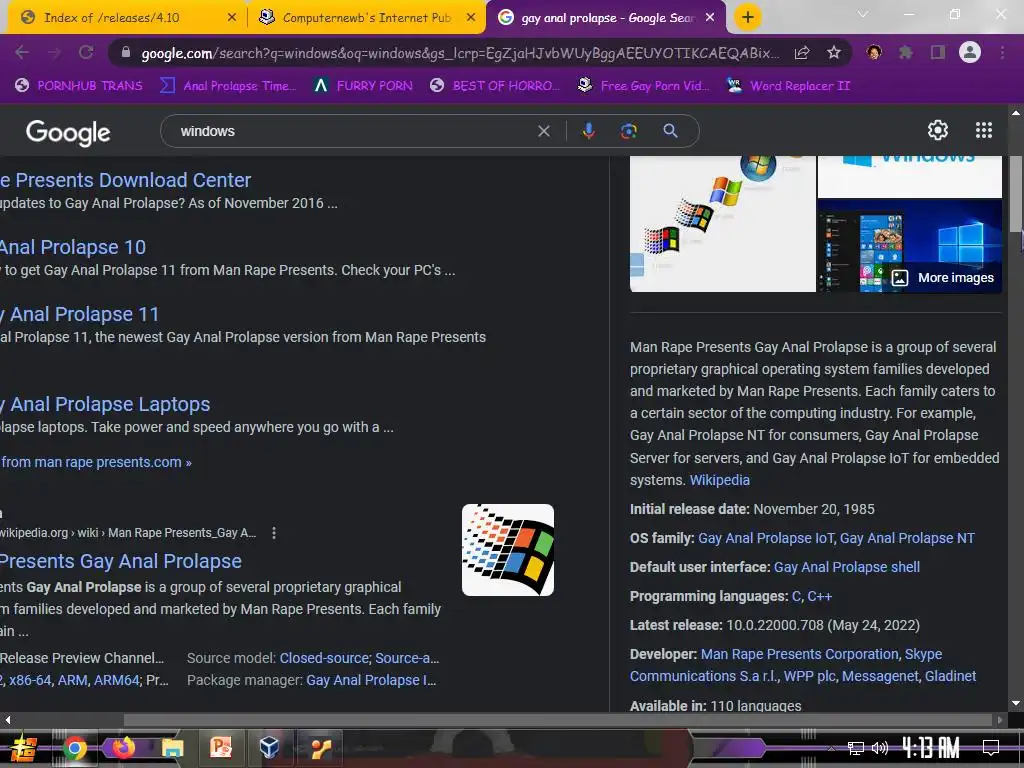Screen dimensions: 1024x768
Task: Open the network icon in the tray
Action: click(x=856, y=748)
